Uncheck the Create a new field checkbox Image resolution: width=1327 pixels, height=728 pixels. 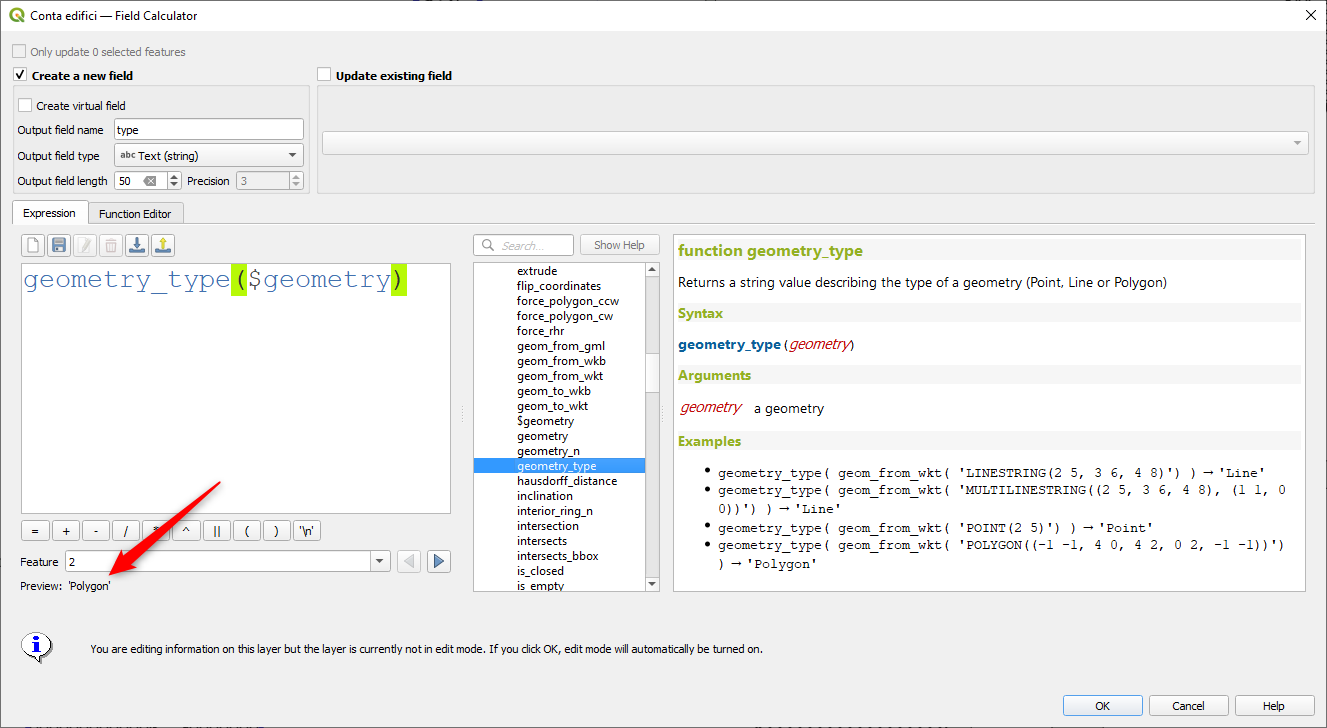[20, 75]
